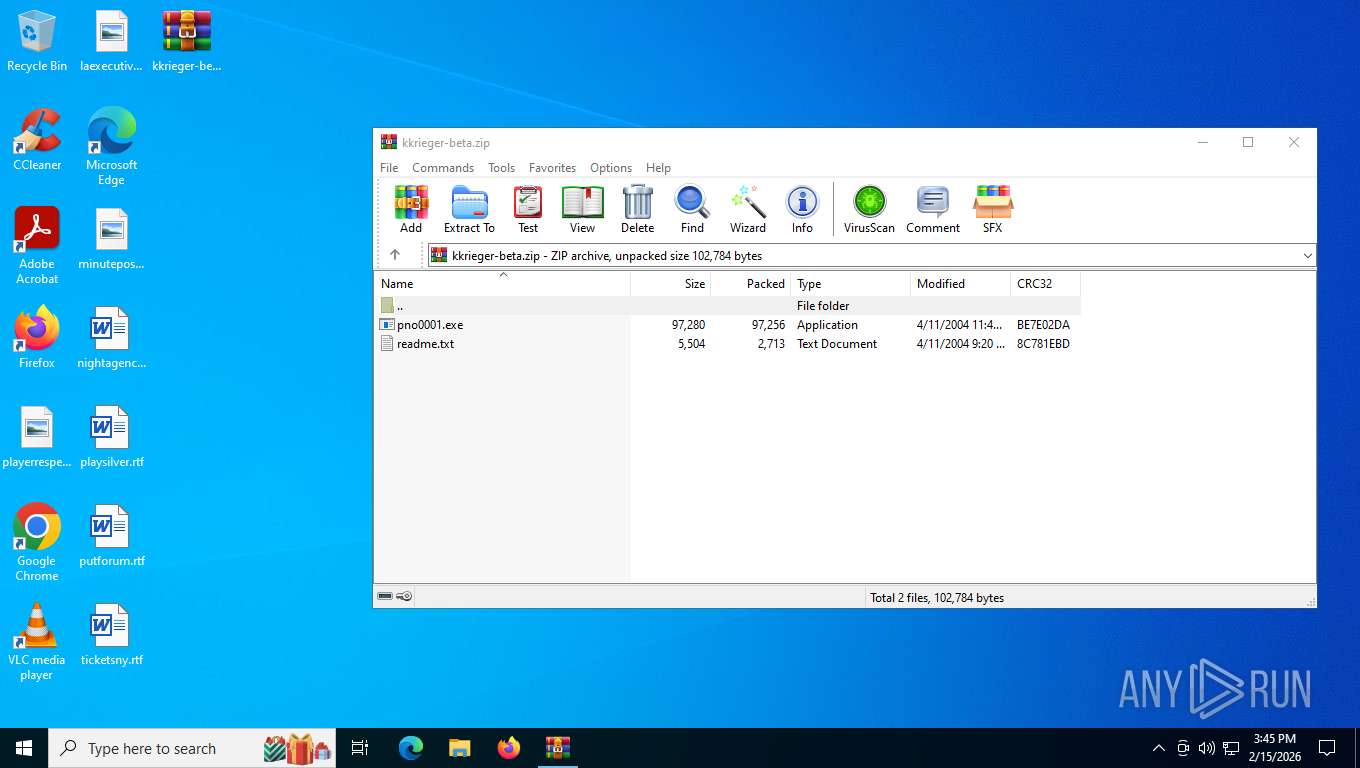Click status text 'Total 2 files, 102,784 bytes'
Viewport: 1360px width, 768px height.
(x=937, y=598)
